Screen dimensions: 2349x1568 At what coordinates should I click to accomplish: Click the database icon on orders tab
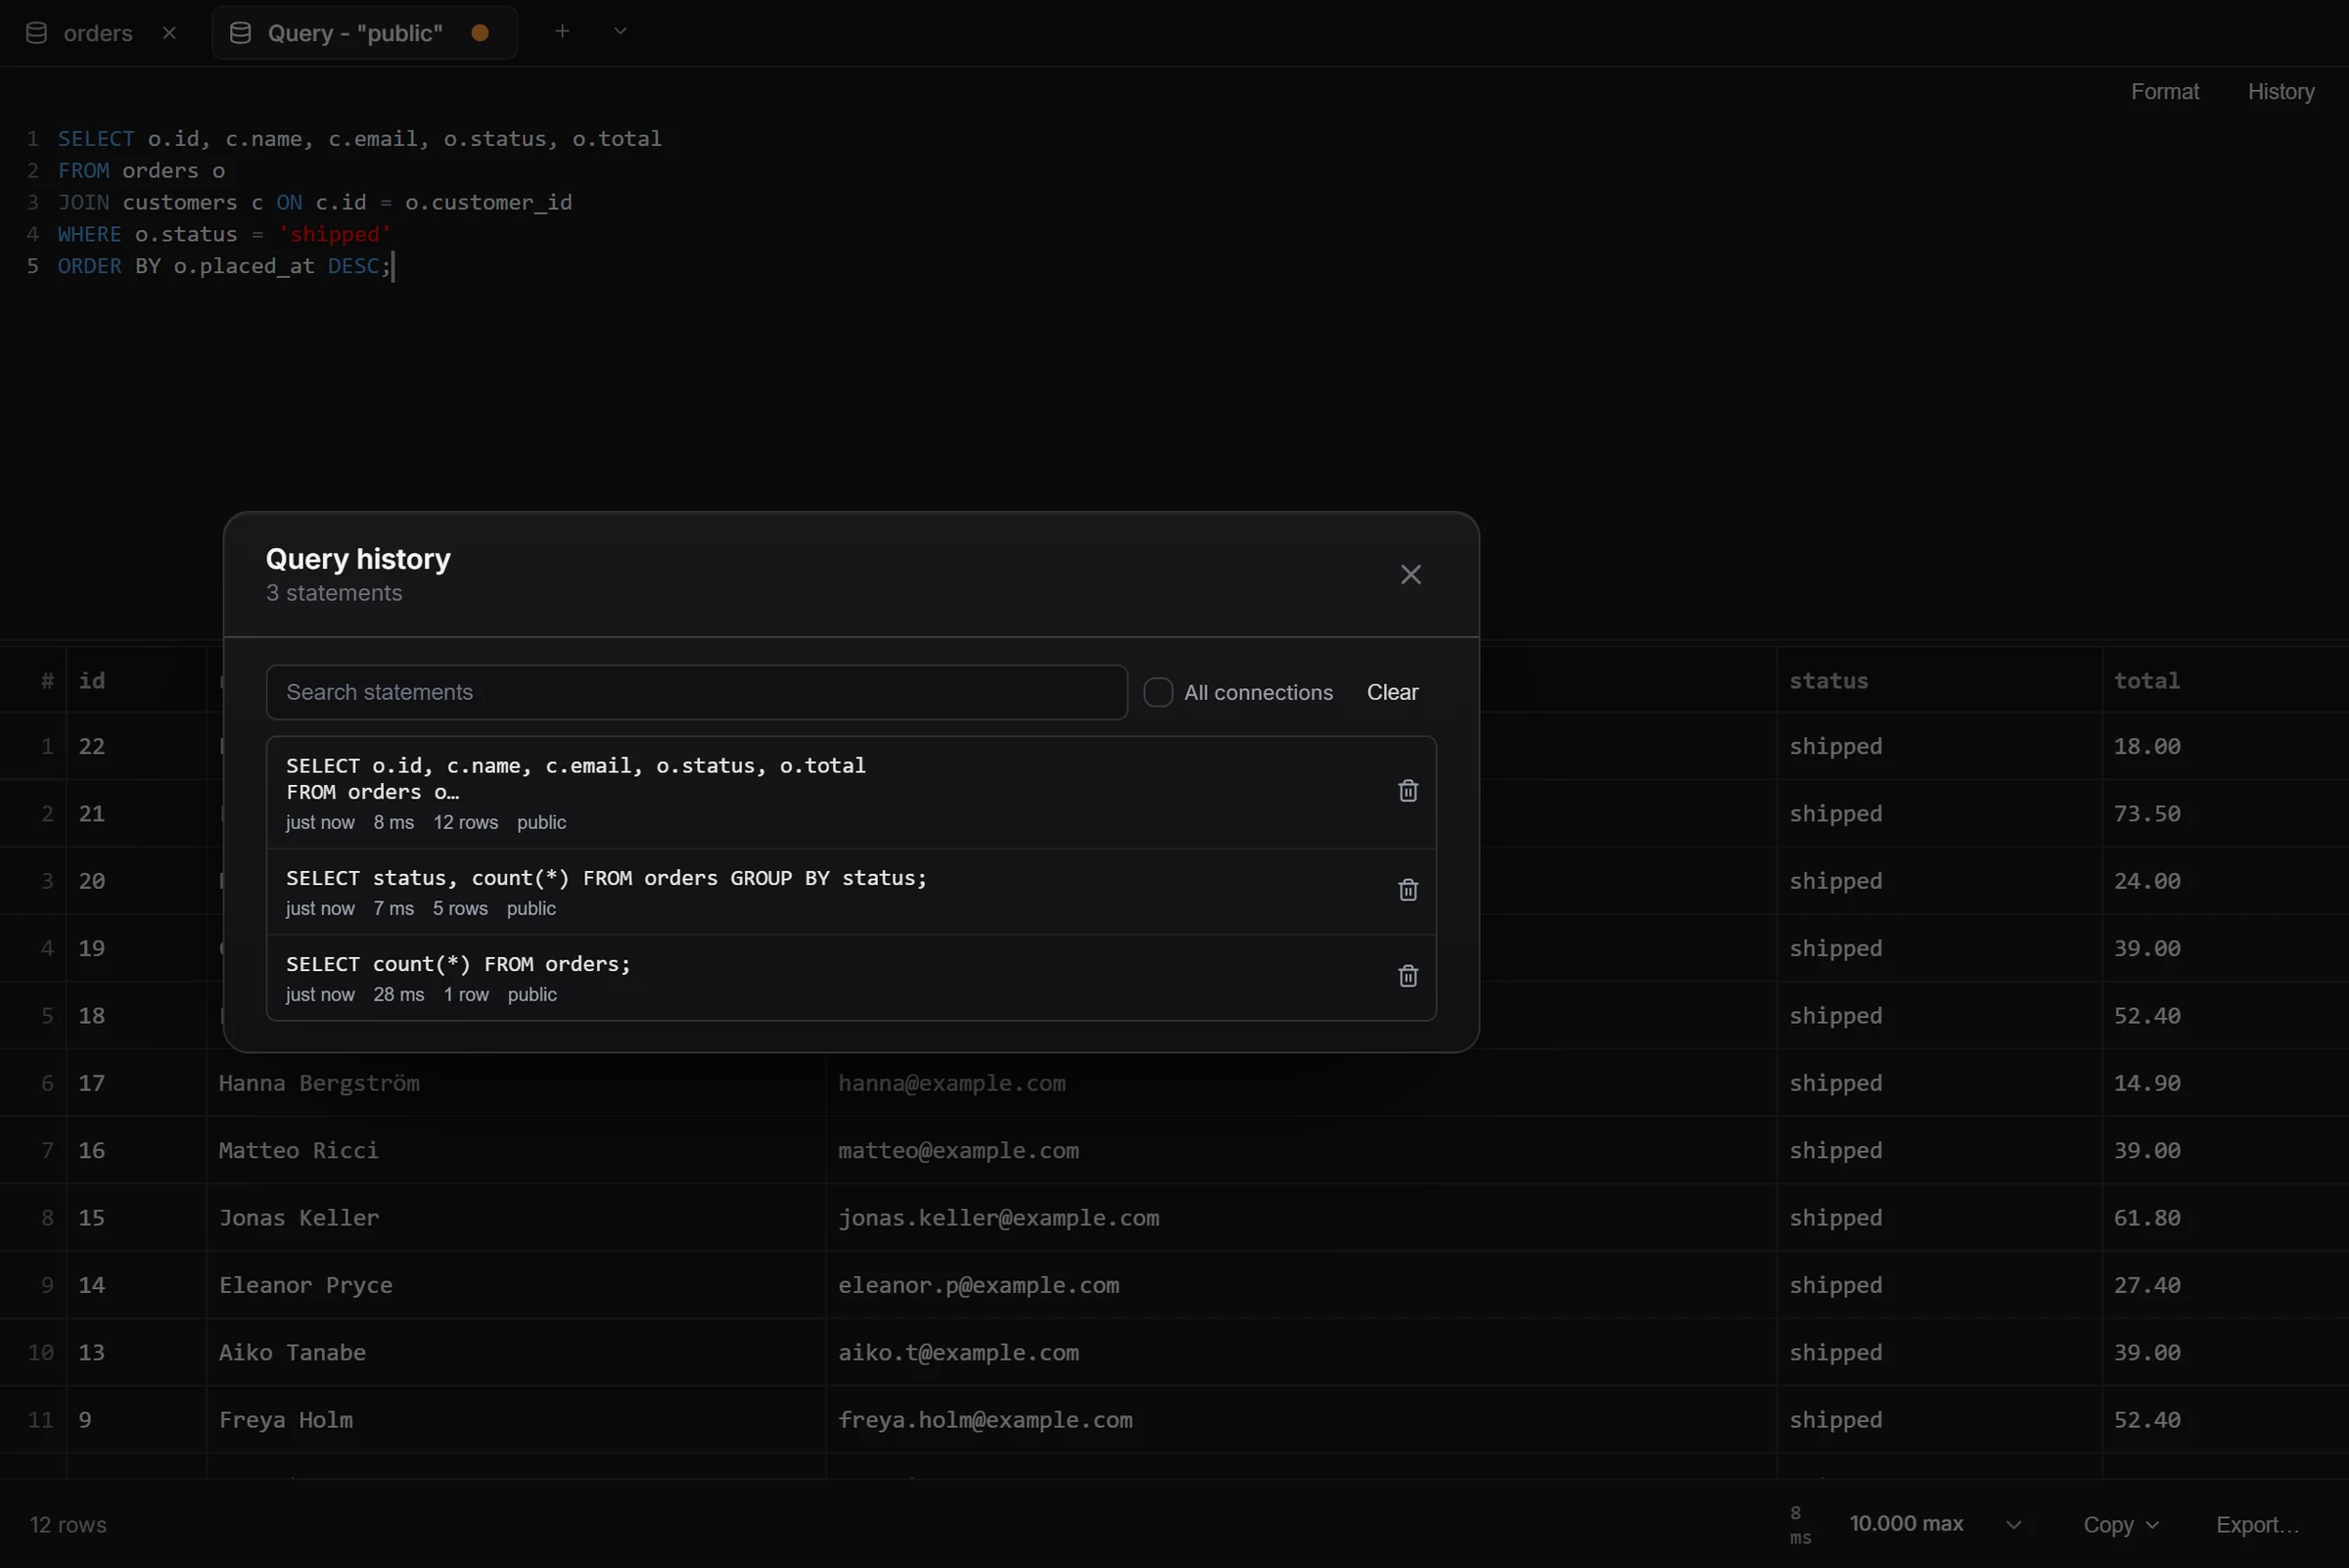pos(36,33)
